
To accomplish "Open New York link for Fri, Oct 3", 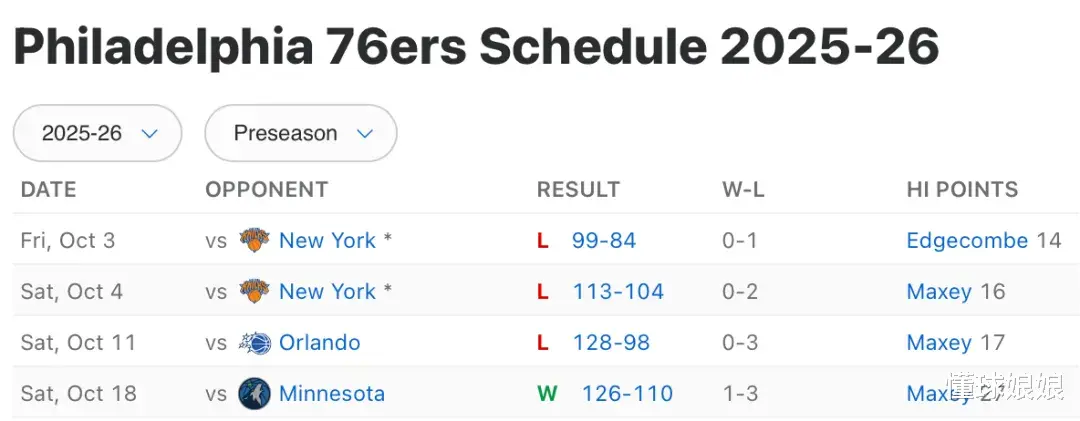I will [327, 240].
